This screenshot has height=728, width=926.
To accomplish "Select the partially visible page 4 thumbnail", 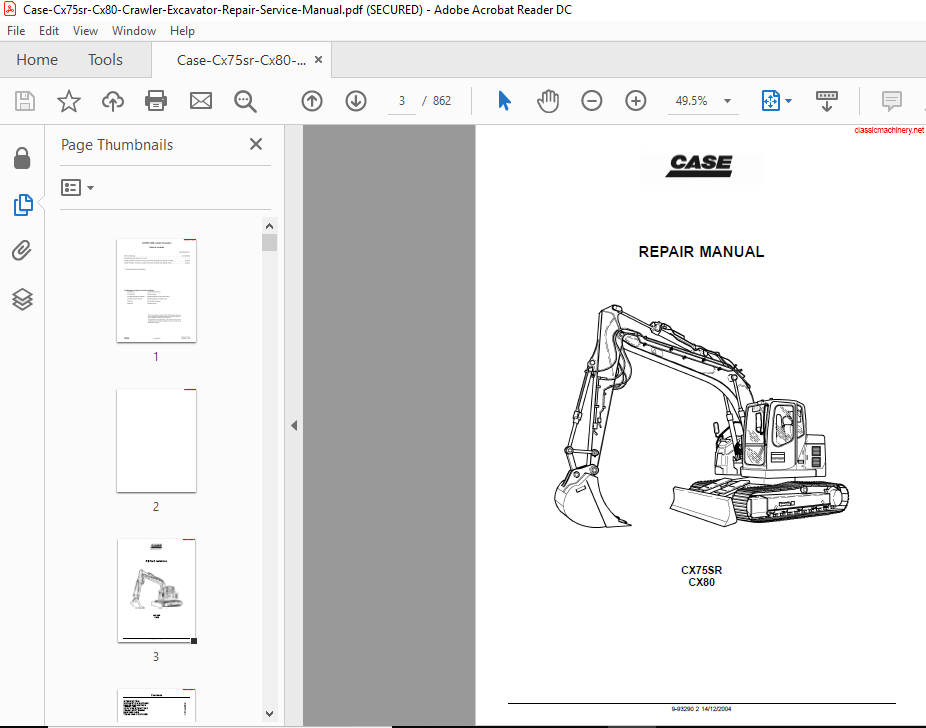I will [x=156, y=705].
